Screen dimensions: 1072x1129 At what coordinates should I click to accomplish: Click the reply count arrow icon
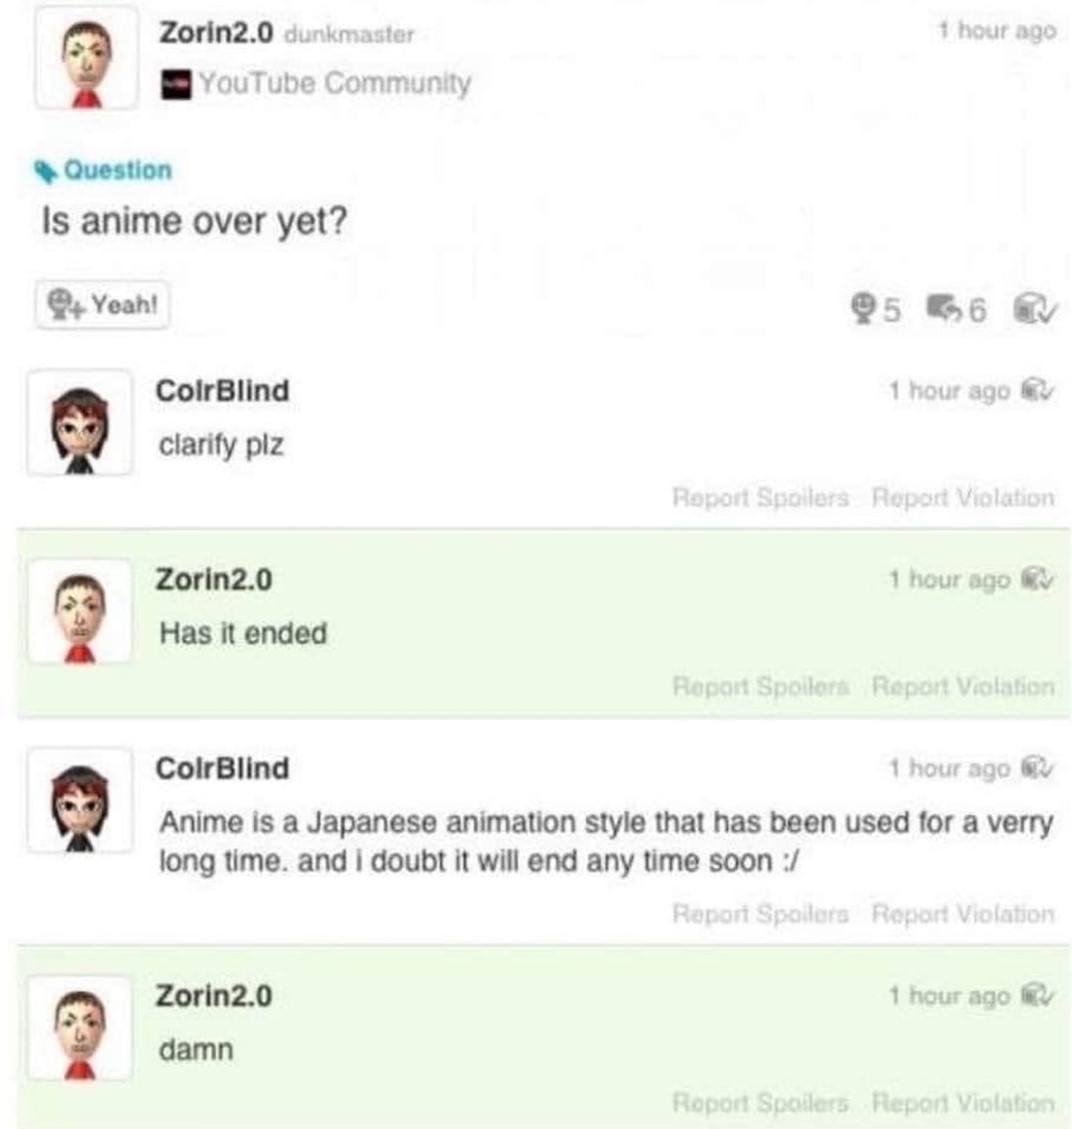click(945, 308)
